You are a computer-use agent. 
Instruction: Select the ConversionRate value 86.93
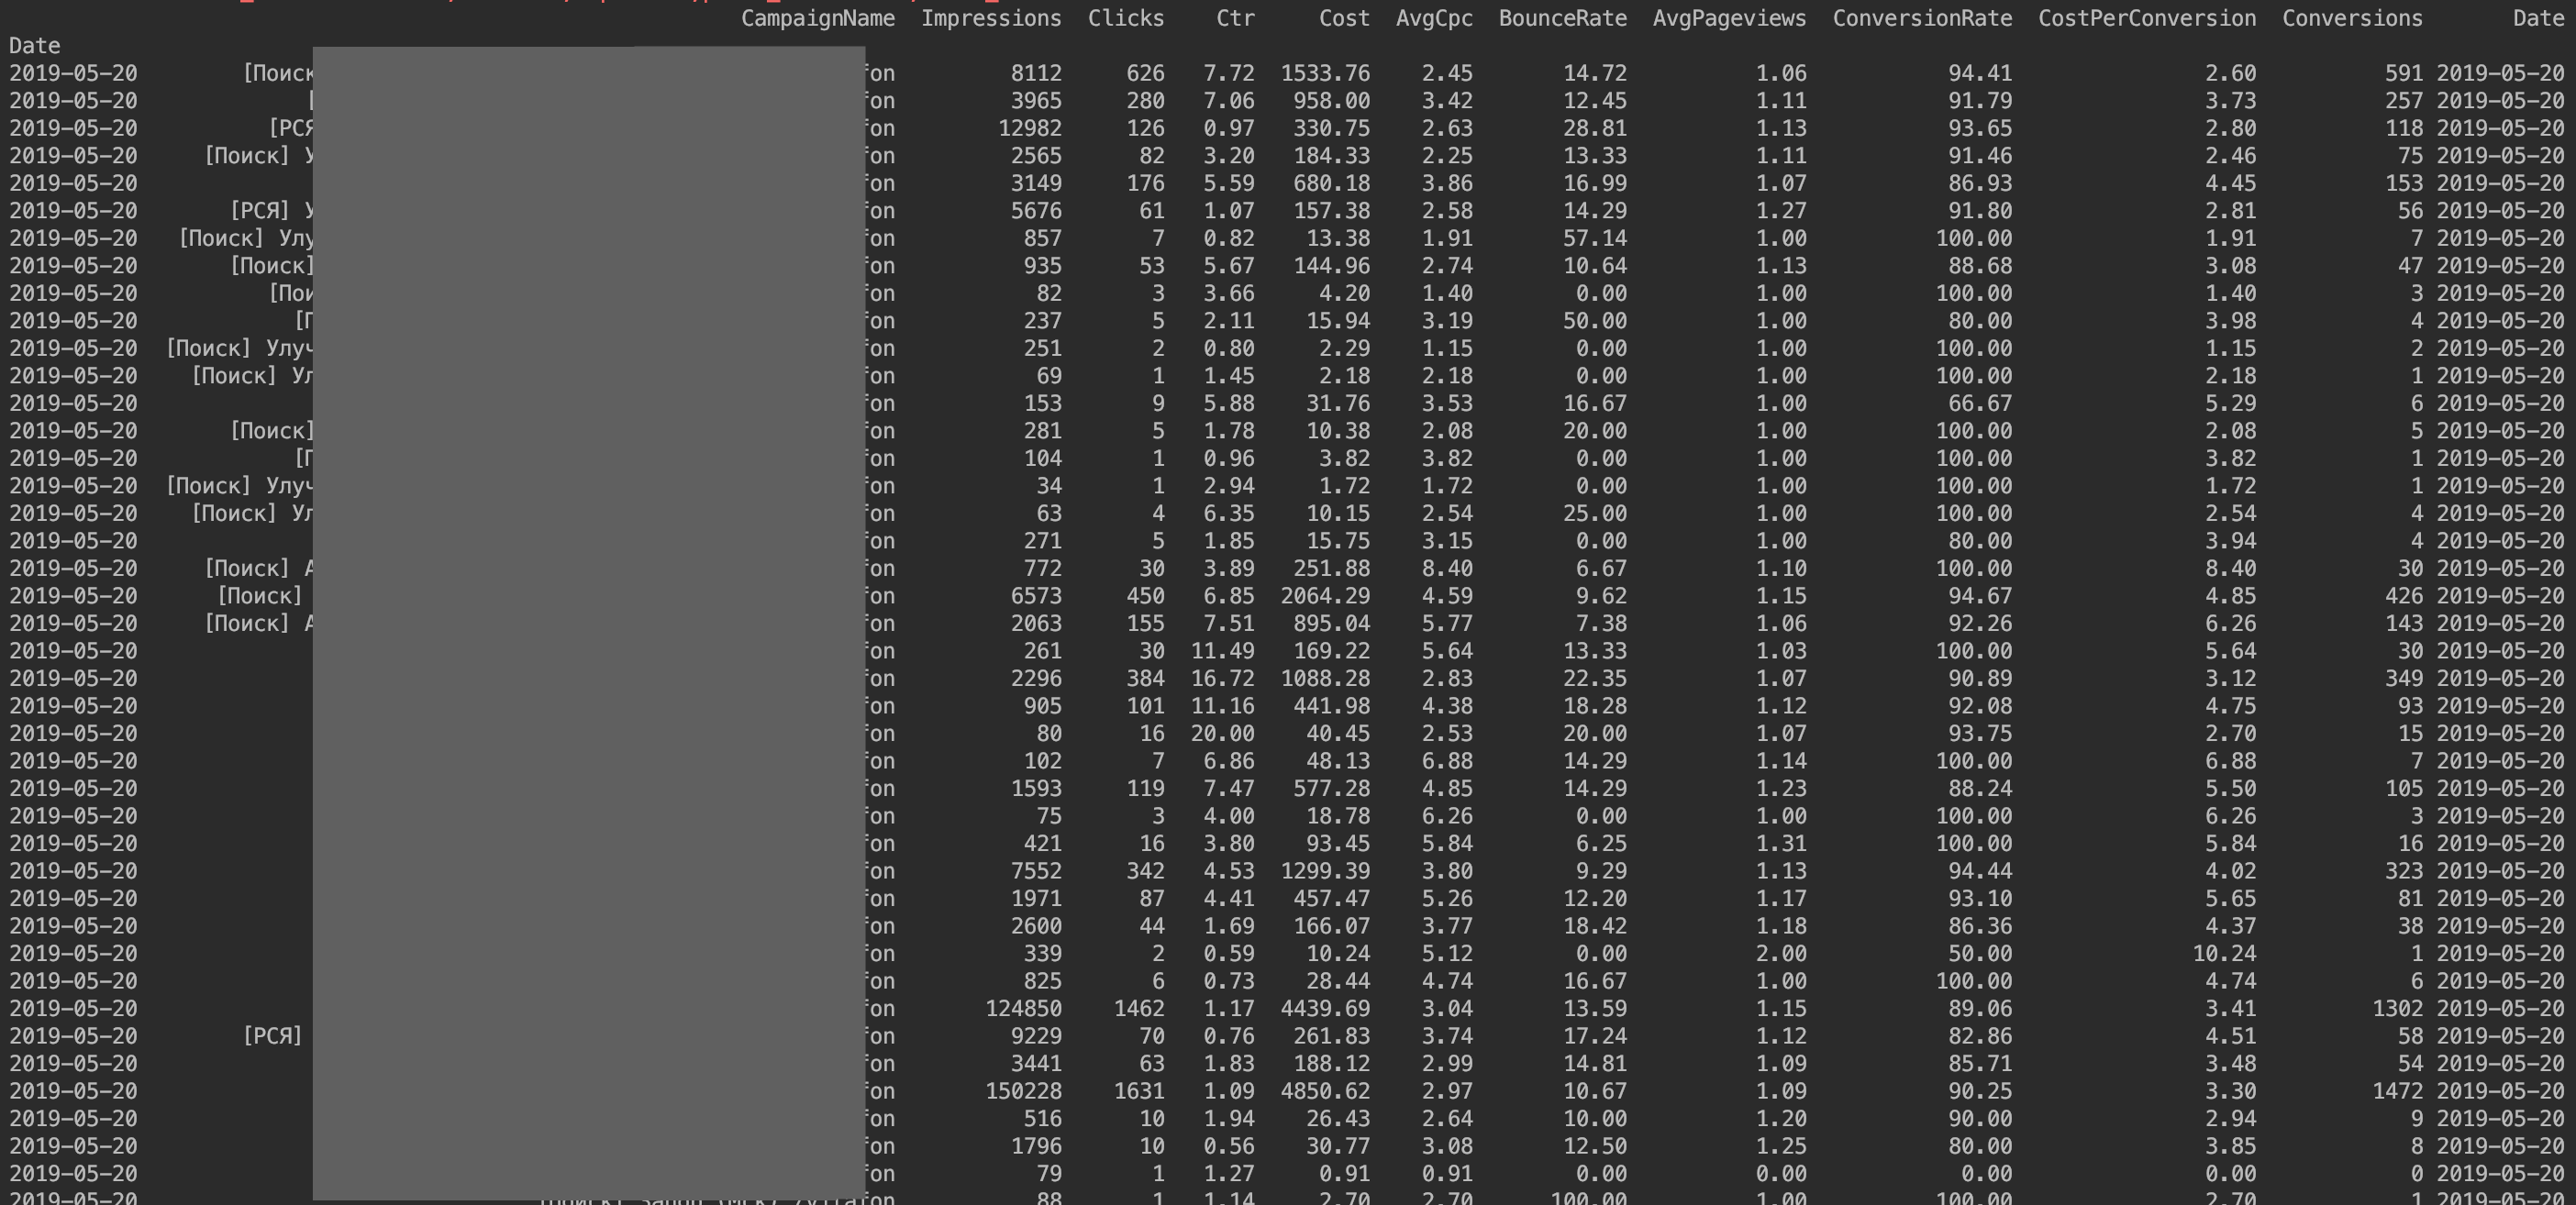point(1980,183)
